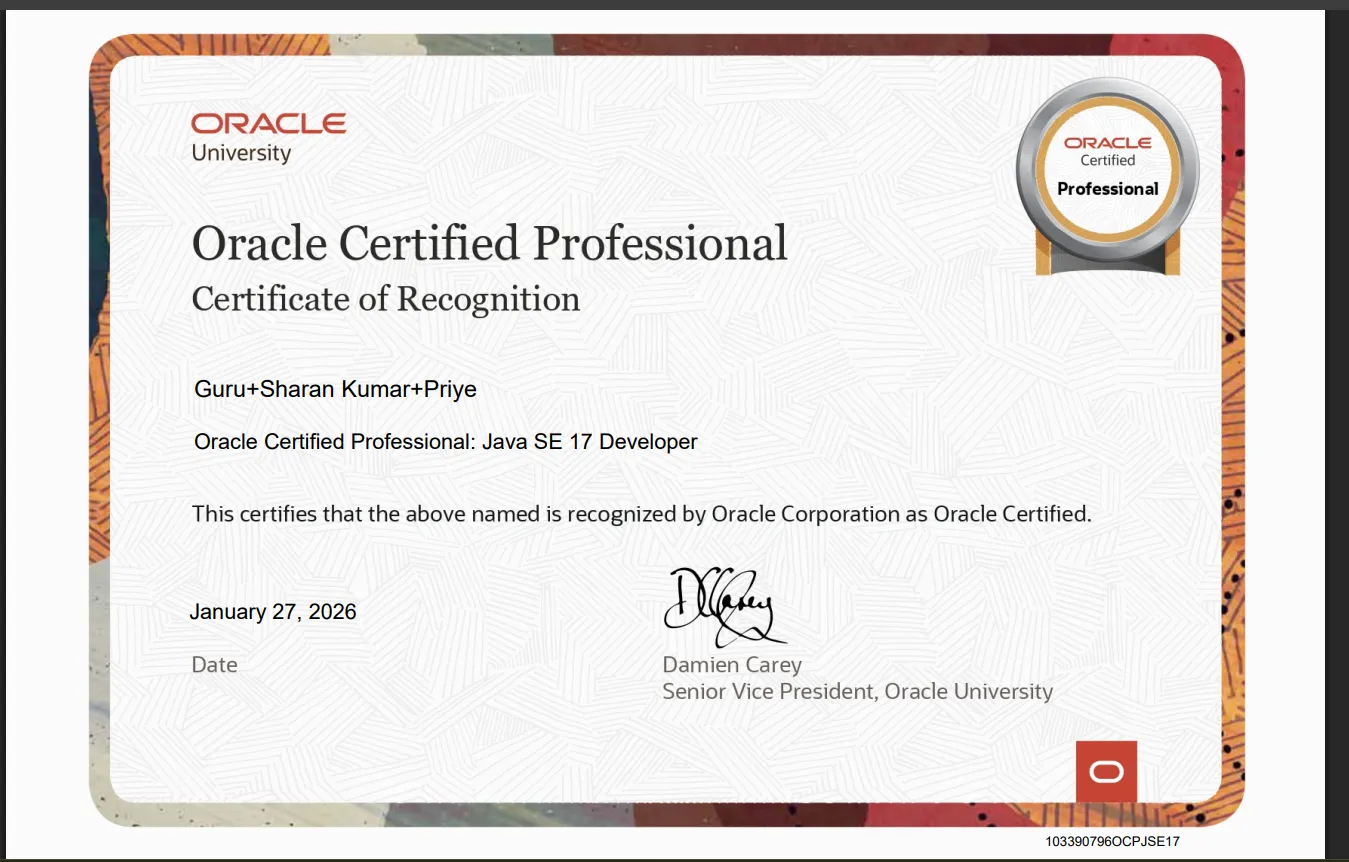Click the certification statement text

click(641, 514)
